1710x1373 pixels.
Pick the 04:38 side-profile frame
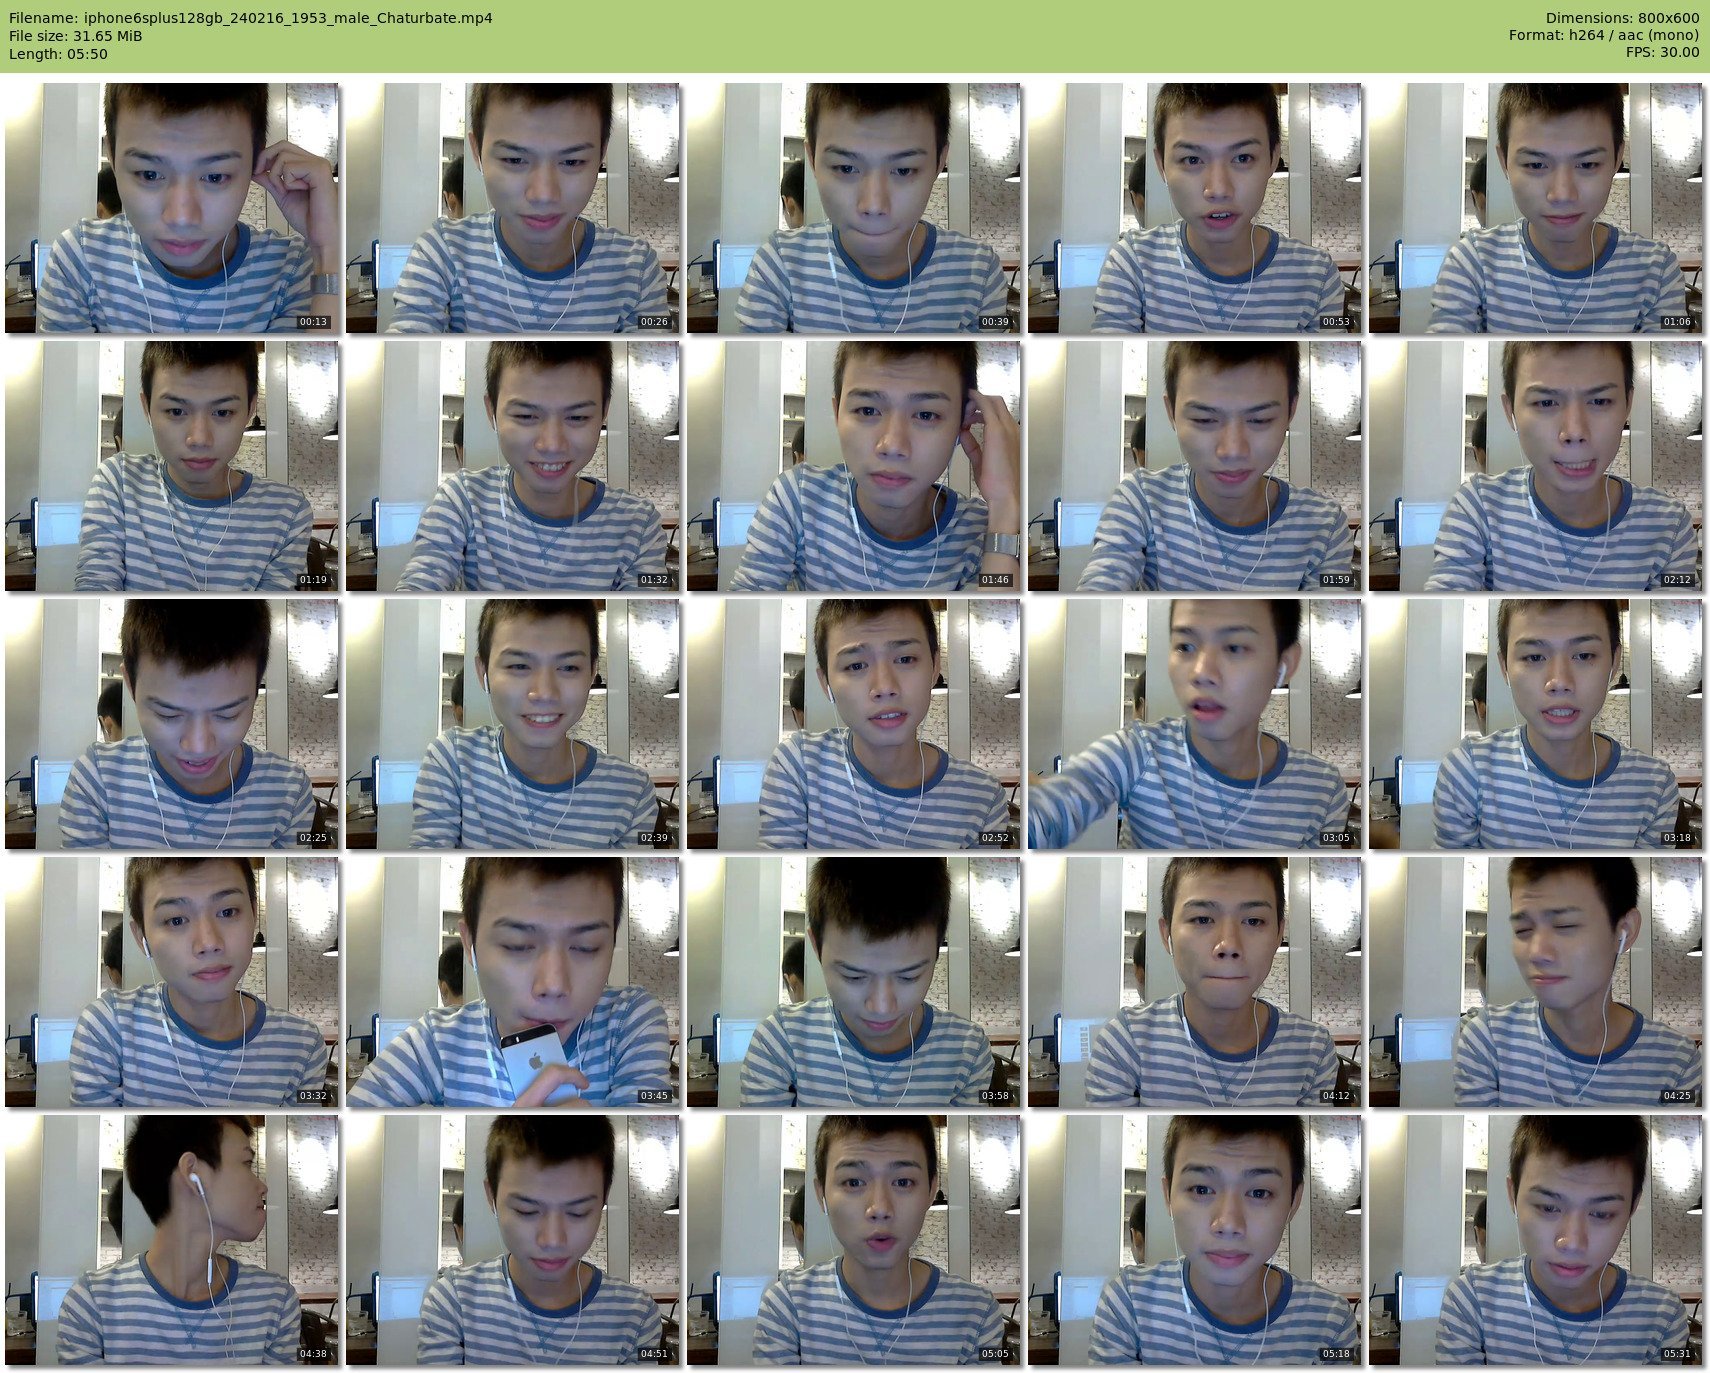click(x=171, y=1240)
